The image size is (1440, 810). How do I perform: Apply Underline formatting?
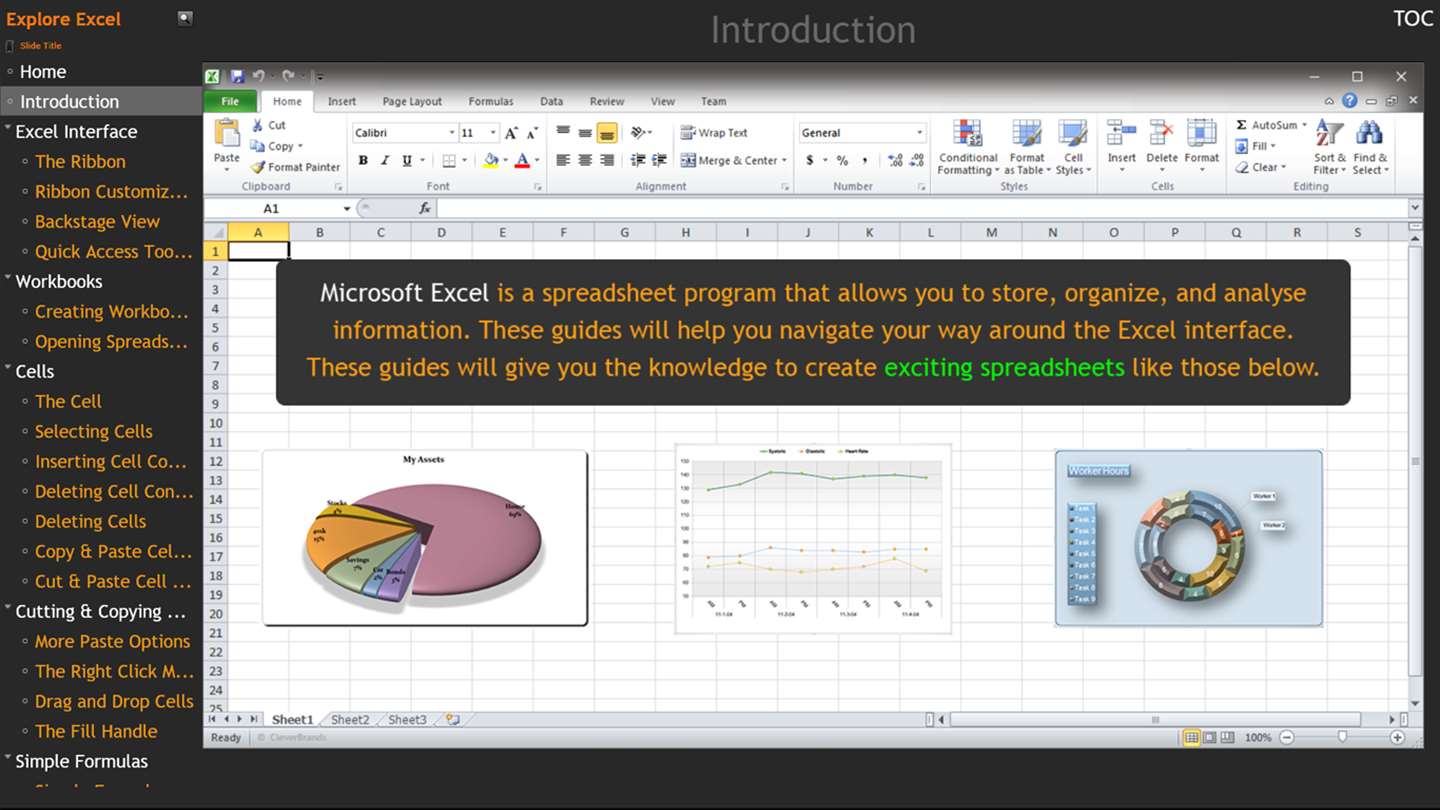click(407, 160)
